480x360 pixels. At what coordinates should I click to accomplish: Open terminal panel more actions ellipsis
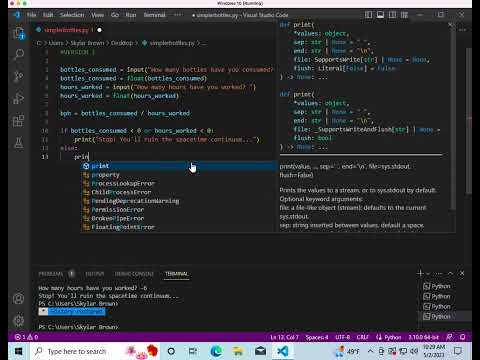pos(439,273)
